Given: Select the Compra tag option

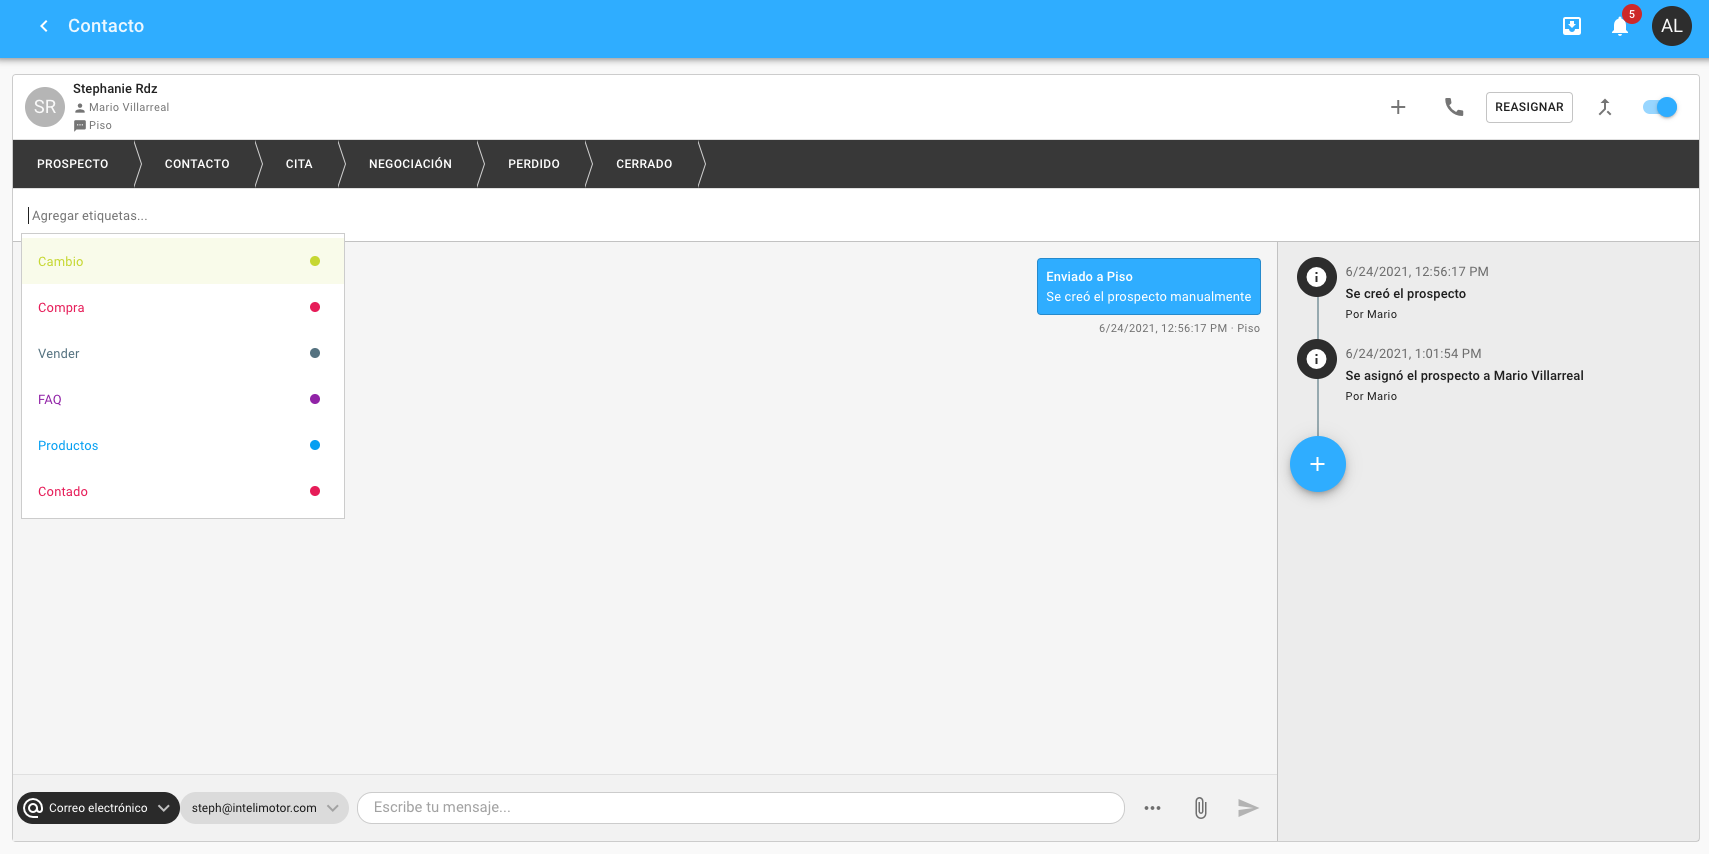Looking at the screenshot, I should 62,308.
